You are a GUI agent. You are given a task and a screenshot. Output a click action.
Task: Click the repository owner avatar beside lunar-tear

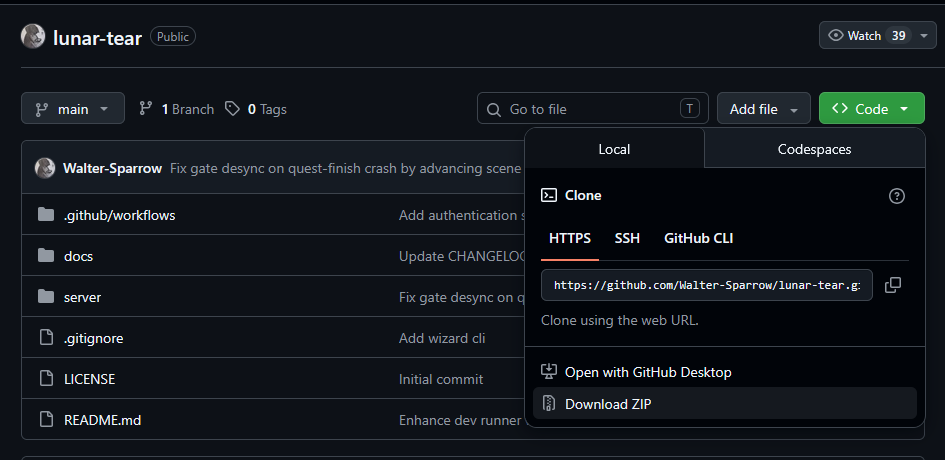(x=33, y=37)
